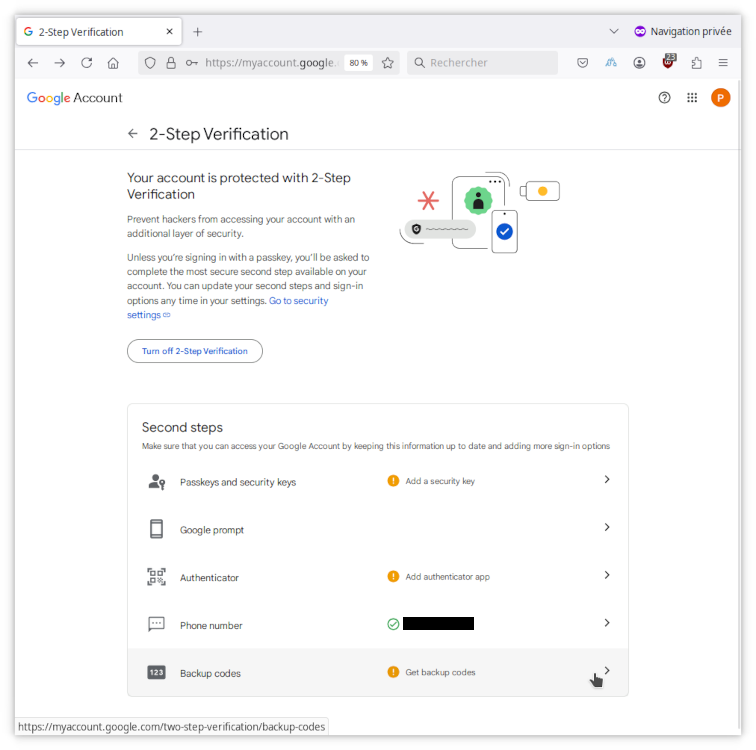Click Turn off 2-Step Verification button
Image resolution: width=756 pixels, height=750 pixels.
tap(195, 351)
